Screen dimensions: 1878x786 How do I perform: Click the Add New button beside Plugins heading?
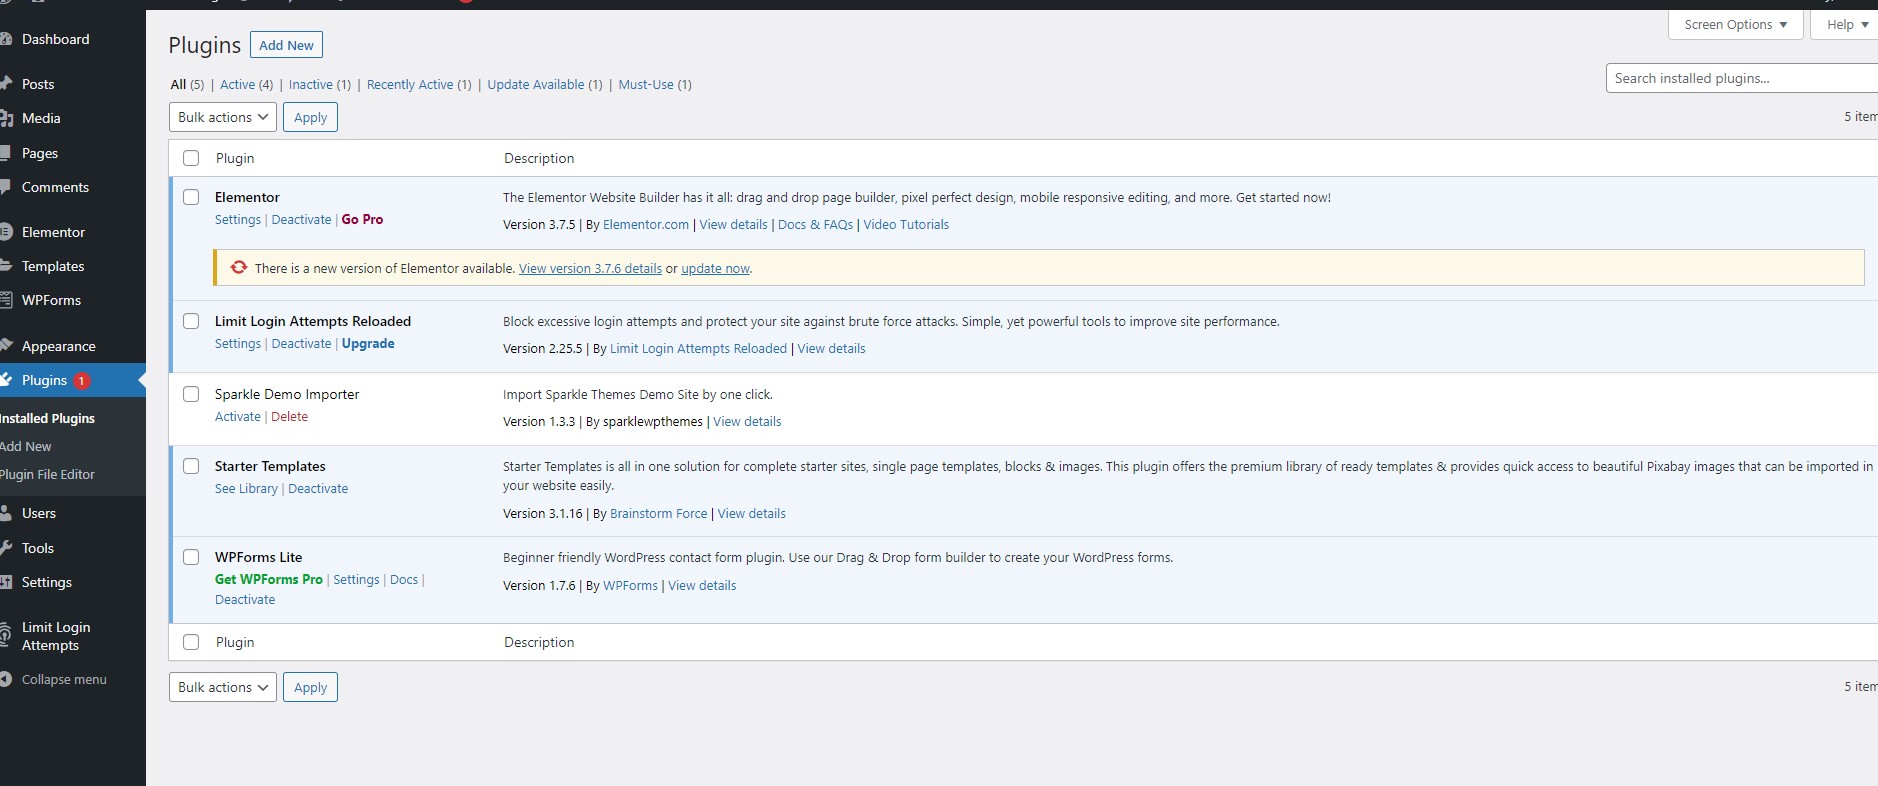coord(286,45)
